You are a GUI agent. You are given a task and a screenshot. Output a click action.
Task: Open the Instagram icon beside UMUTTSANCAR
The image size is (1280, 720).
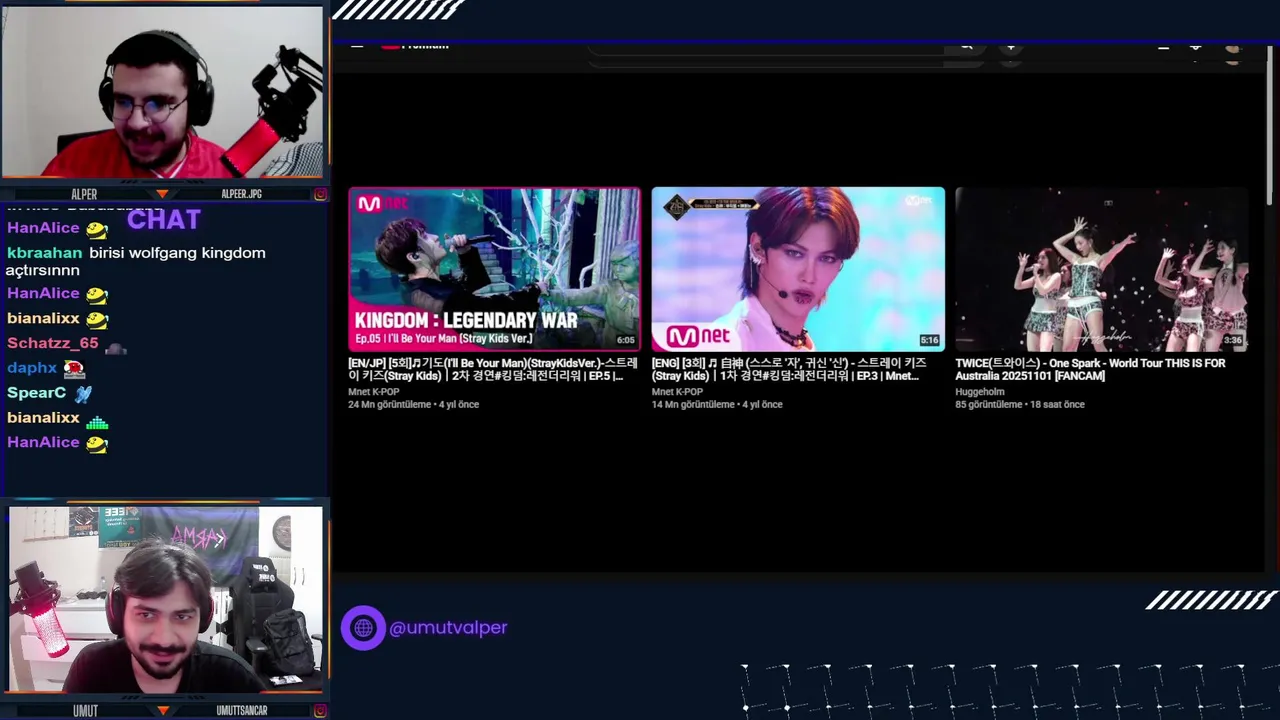(320, 711)
